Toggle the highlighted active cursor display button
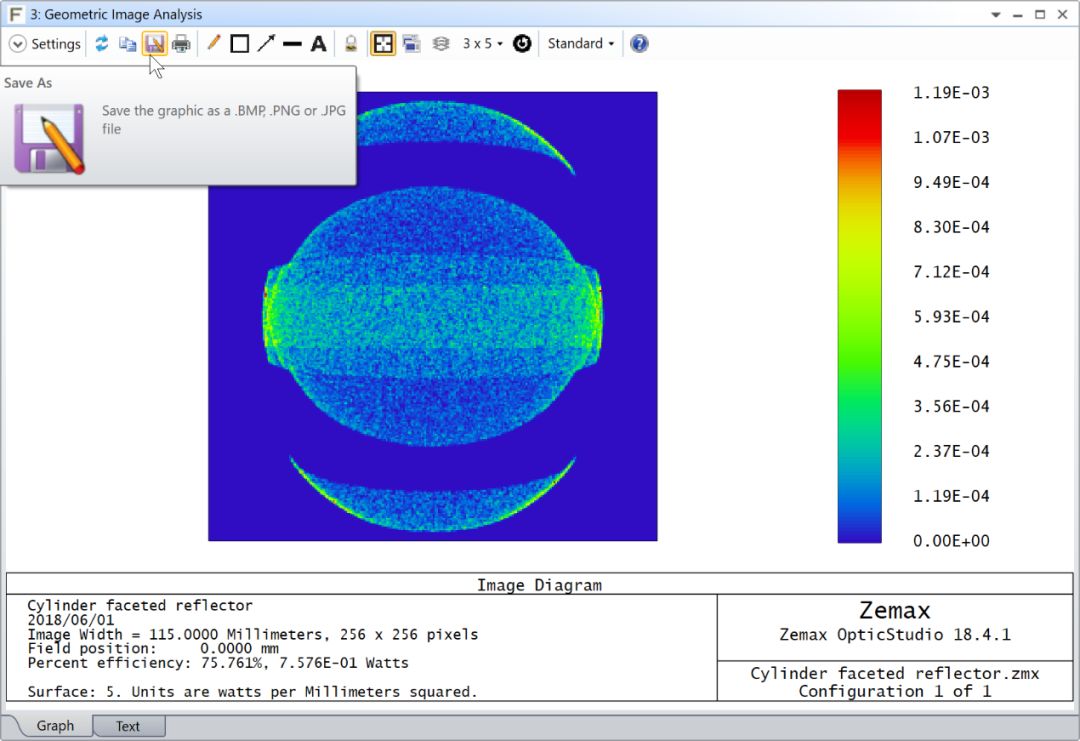The width and height of the screenshot is (1080, 741). [383, 44]
